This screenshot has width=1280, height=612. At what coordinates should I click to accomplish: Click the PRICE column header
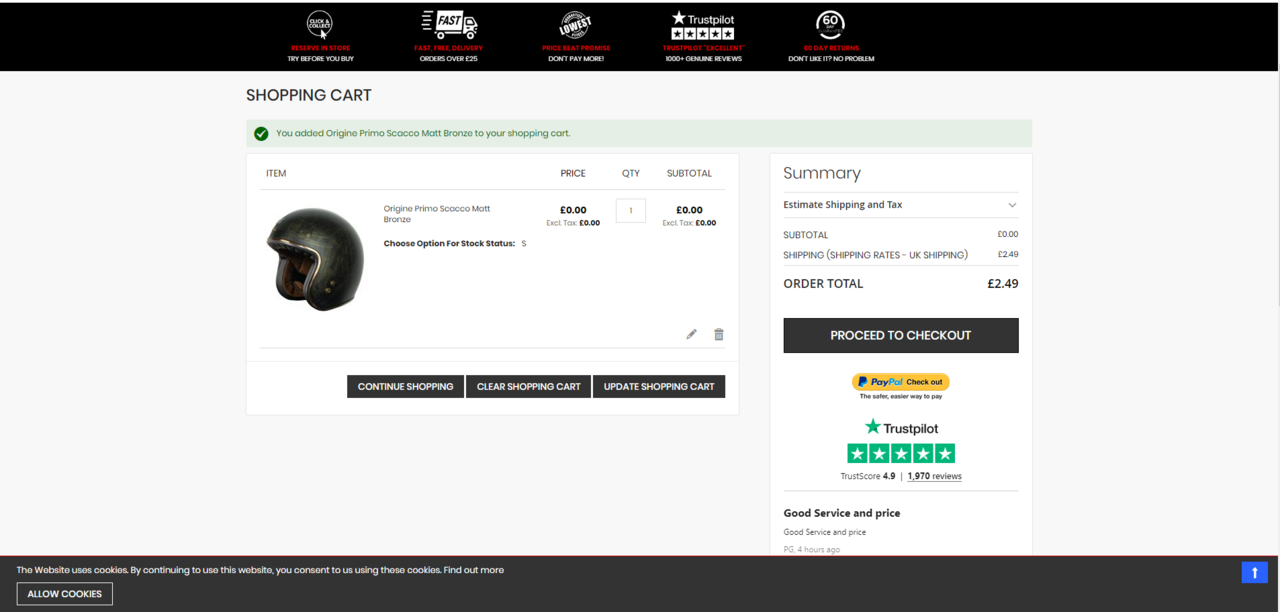point(573,173)
